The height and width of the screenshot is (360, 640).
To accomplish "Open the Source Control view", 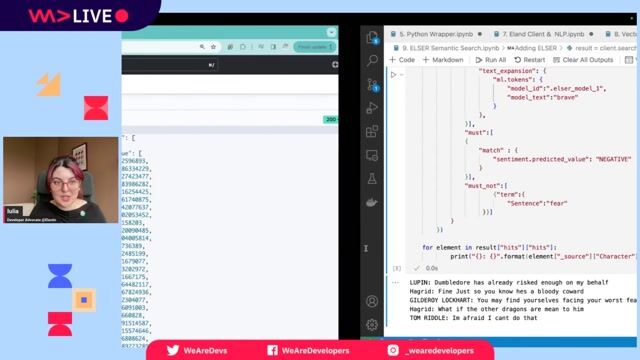I will [x=372, y=84].
